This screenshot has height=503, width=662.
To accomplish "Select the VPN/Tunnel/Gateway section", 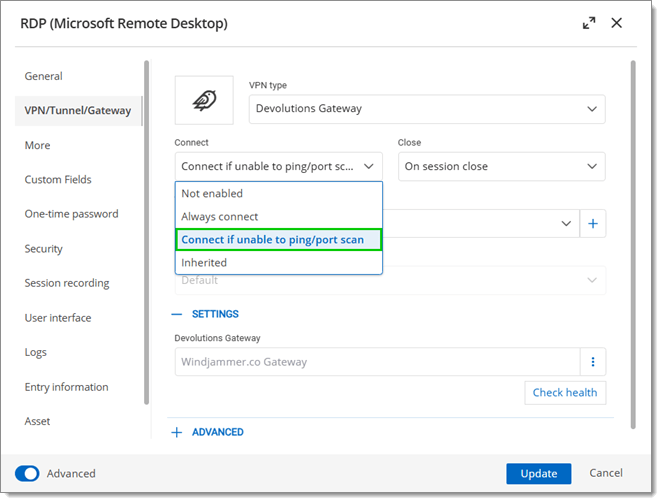I will coord(79,111).
